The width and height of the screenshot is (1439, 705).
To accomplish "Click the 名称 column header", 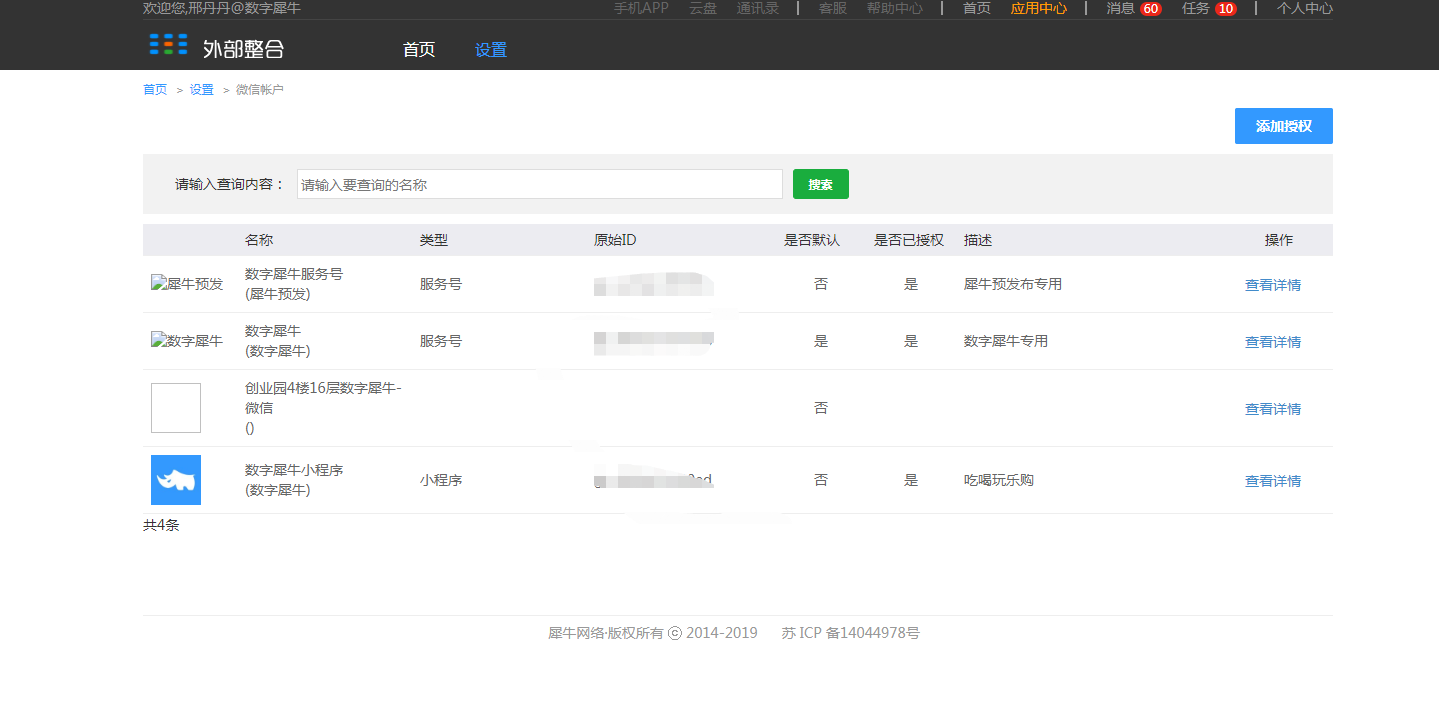I will click(259, 240).
